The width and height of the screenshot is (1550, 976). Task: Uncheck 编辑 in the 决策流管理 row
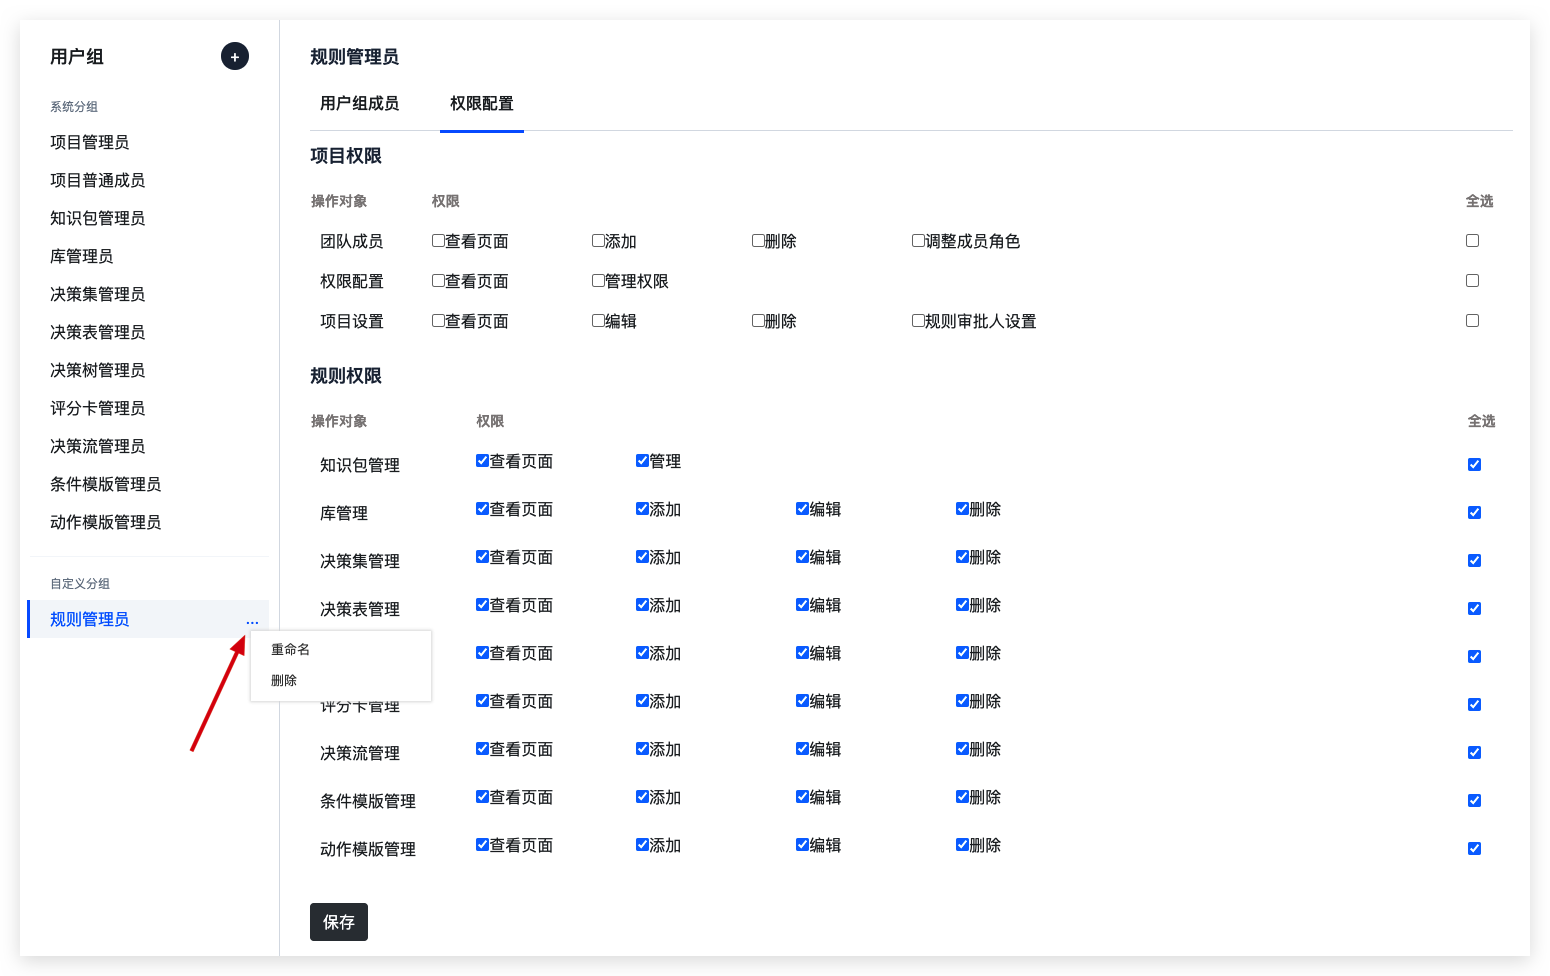coord(802,749)
